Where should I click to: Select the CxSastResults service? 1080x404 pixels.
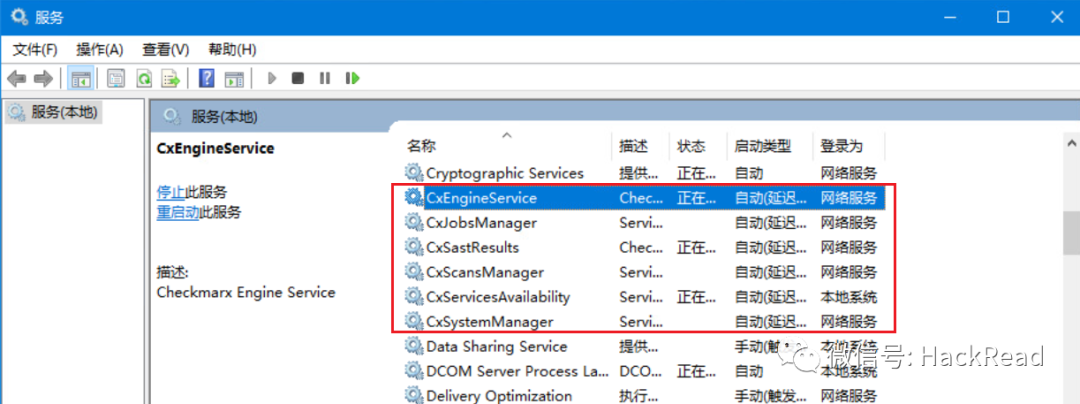[x=644, y=247]
